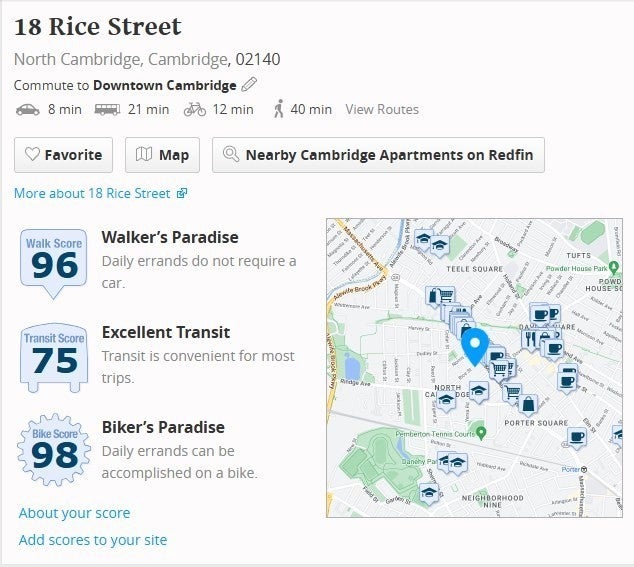Click the Bike Score 98 gear badge

(54, 450)
